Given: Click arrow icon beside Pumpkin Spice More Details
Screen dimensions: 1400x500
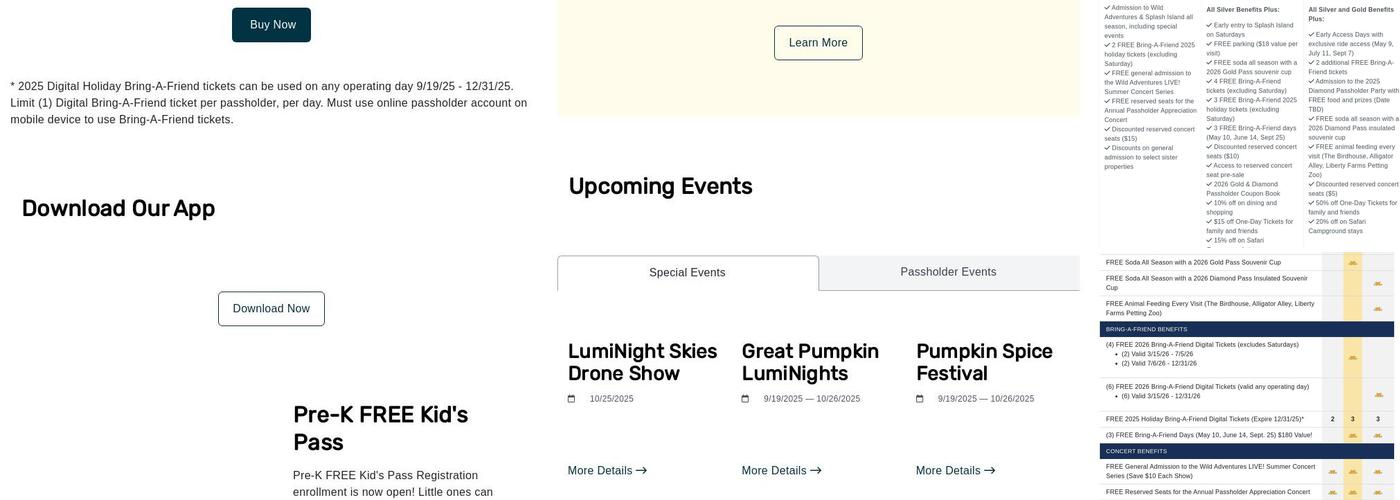Looking at the screenshot, I should (990, 471).
